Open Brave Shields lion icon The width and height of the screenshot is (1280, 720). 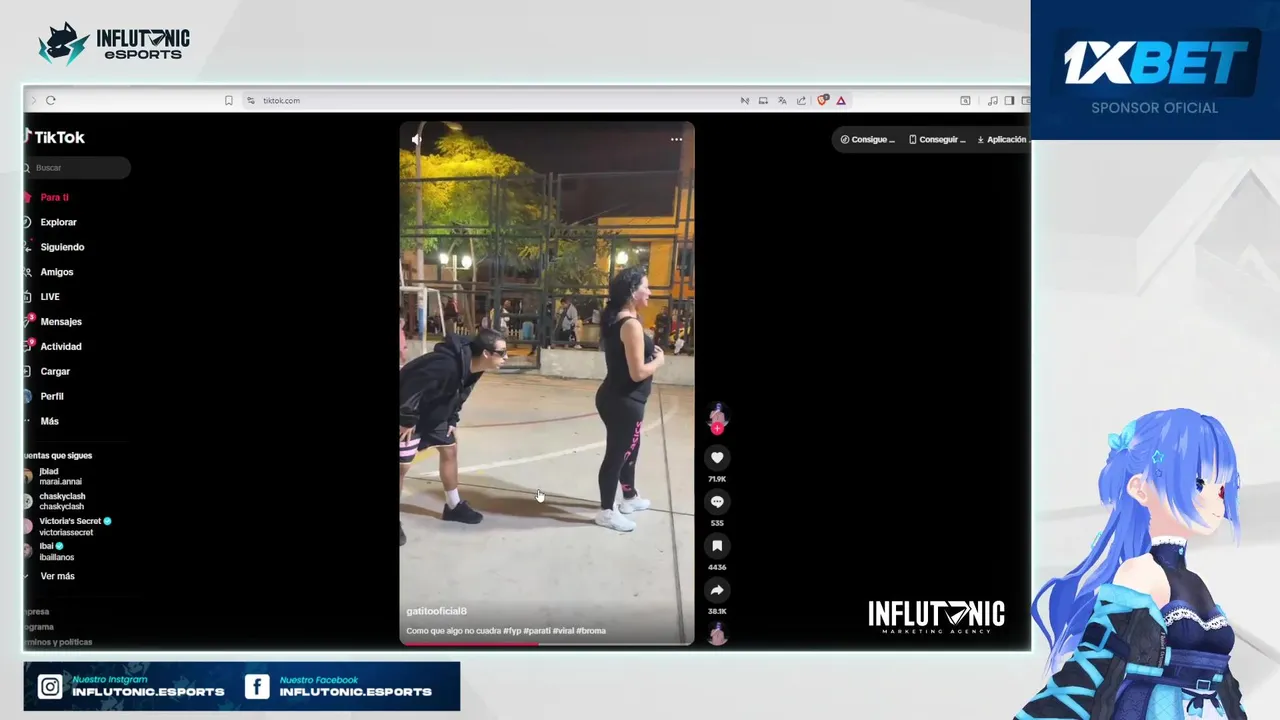(x=823, y=100)
